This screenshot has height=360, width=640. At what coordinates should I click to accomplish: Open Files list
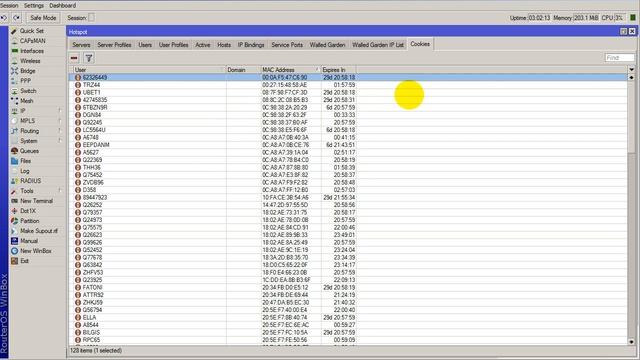[25, 161]
